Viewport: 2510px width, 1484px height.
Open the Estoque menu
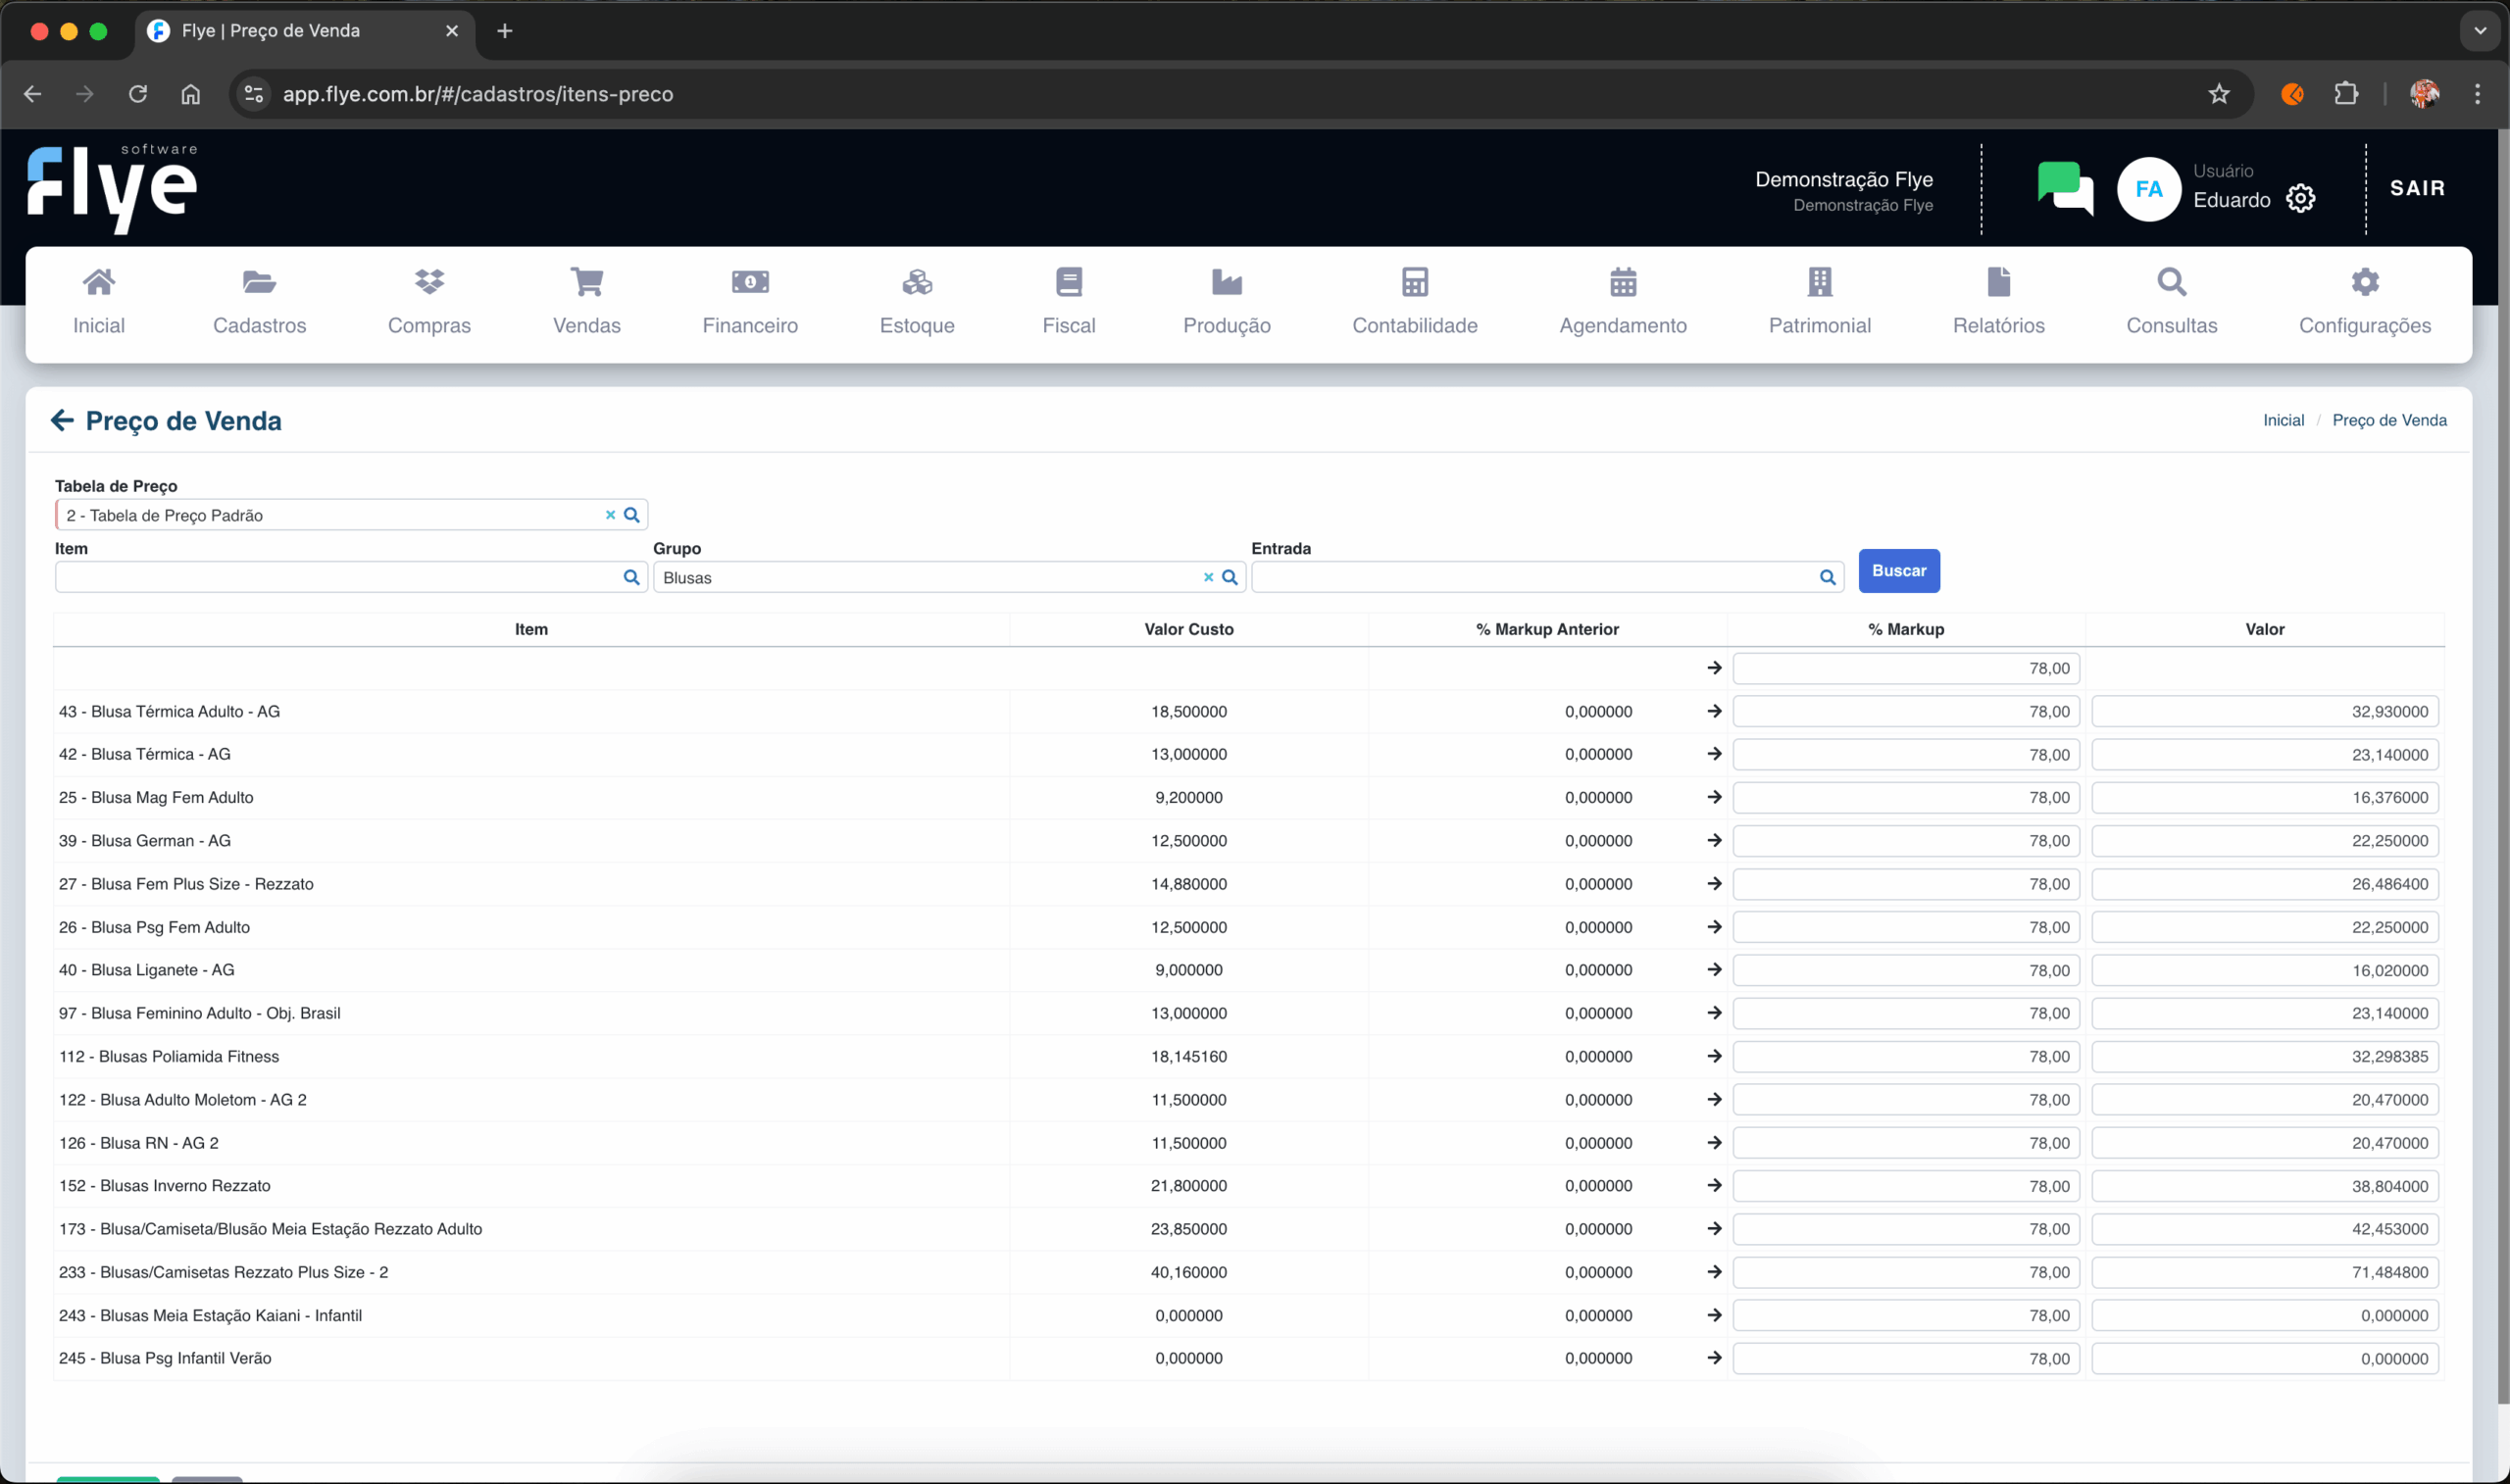pyautogui.click(x=916, y=303)
